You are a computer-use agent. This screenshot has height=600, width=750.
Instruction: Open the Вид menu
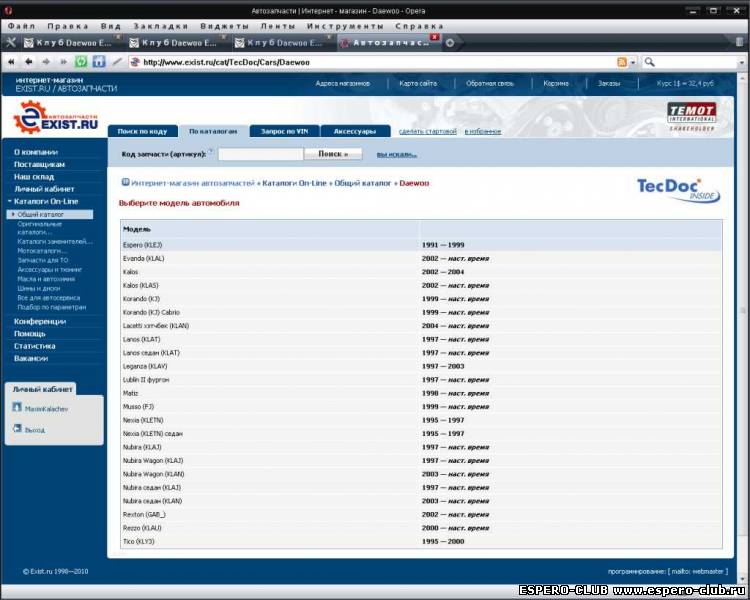click(x=110, y=26)
